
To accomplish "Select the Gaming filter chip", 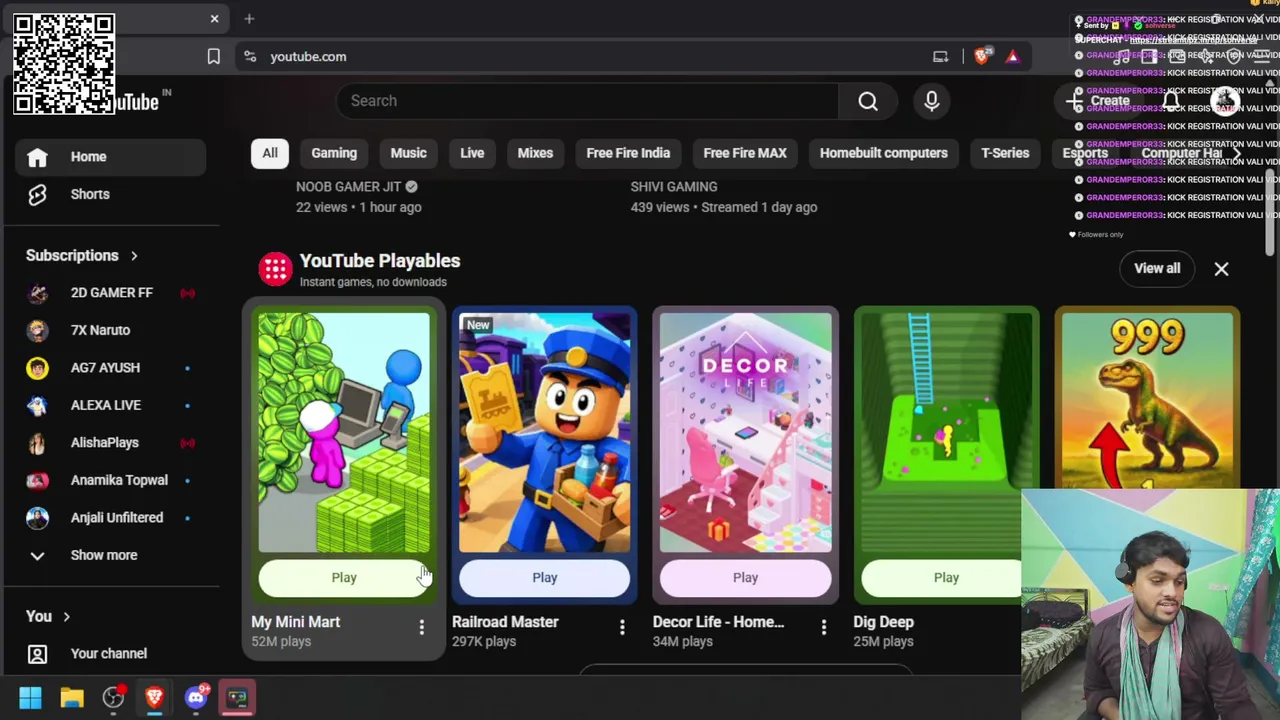I will (x=334, y=153).
